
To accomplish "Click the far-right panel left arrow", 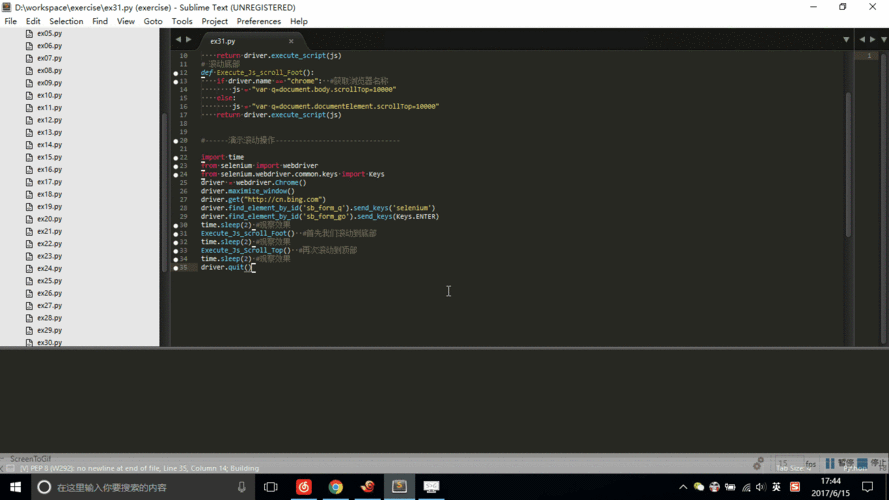I will [862, 40].
